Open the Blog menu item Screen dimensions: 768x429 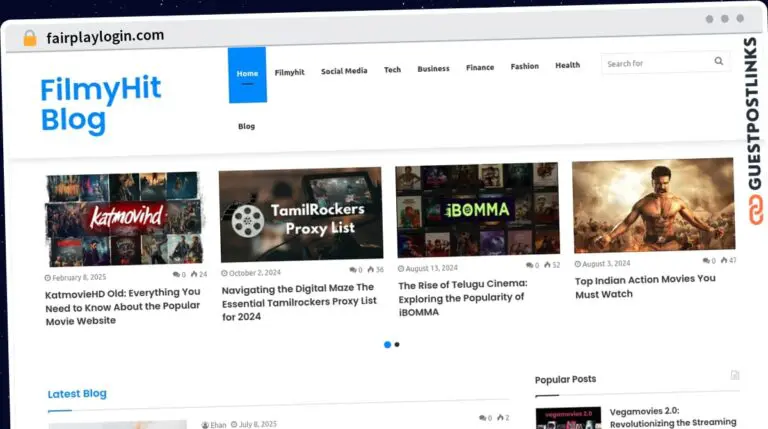click(x=246, y=126)
